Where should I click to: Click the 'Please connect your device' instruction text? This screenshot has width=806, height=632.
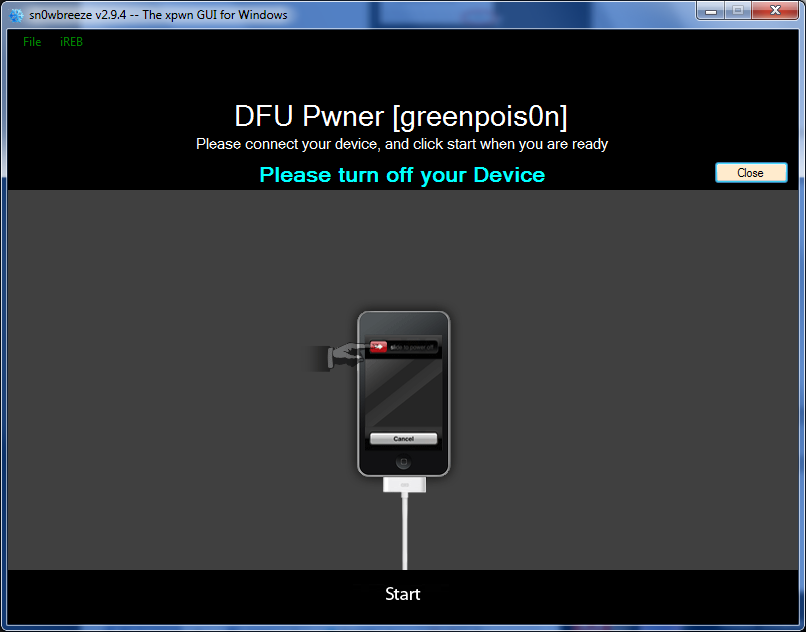402,144
